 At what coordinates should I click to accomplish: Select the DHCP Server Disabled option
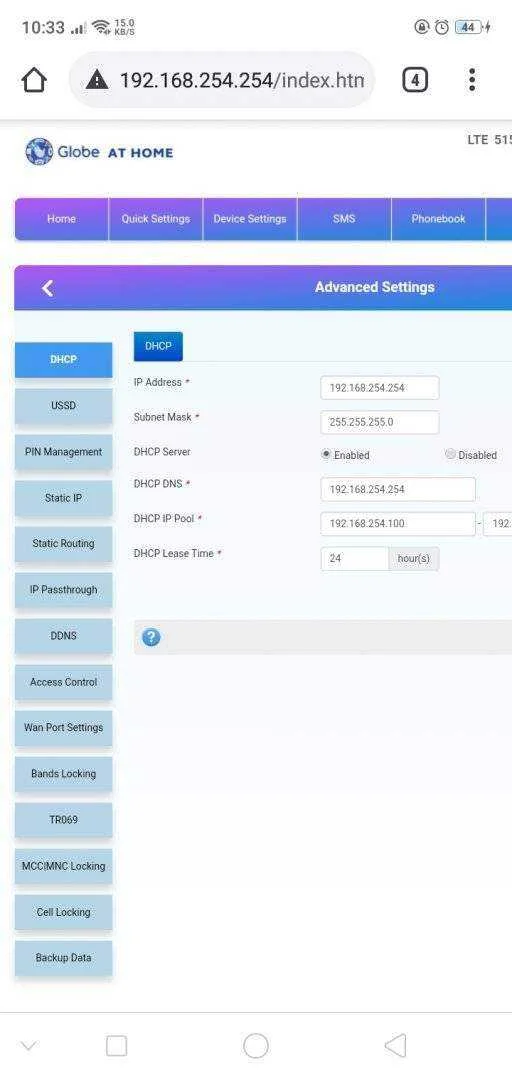pyautogui.click(x=450, y=455)
